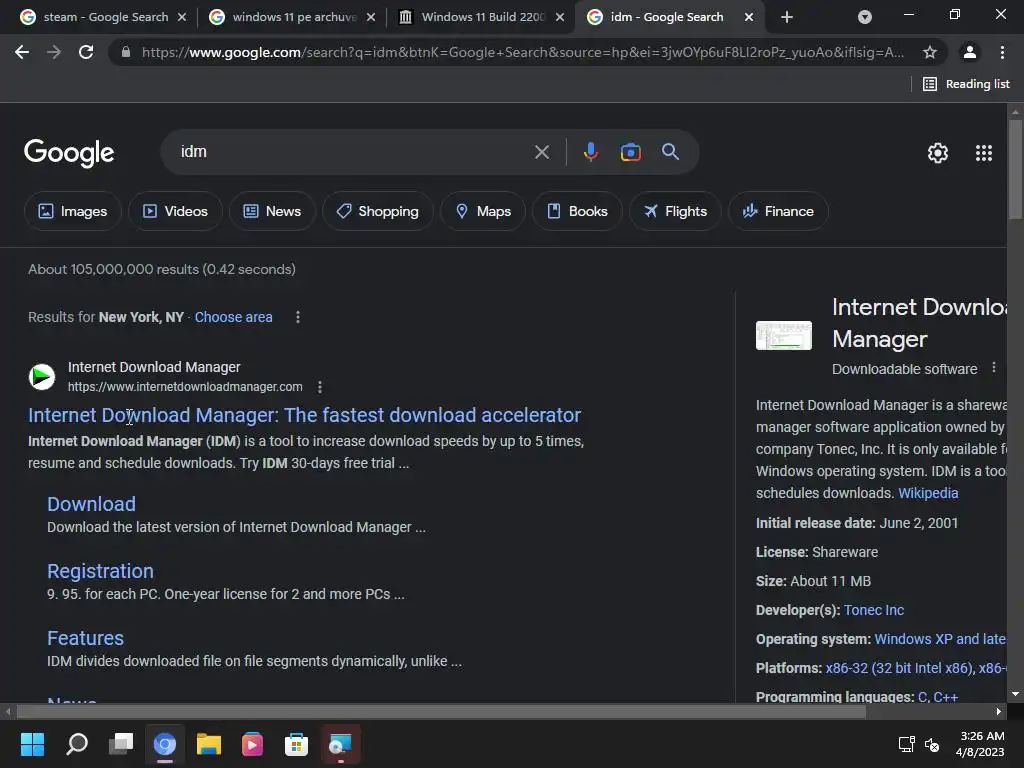Open Internet Download Manager fastest download accelerator result
Image resolution: width=1024 pixels, height=768 pixels.
[304, 415]
